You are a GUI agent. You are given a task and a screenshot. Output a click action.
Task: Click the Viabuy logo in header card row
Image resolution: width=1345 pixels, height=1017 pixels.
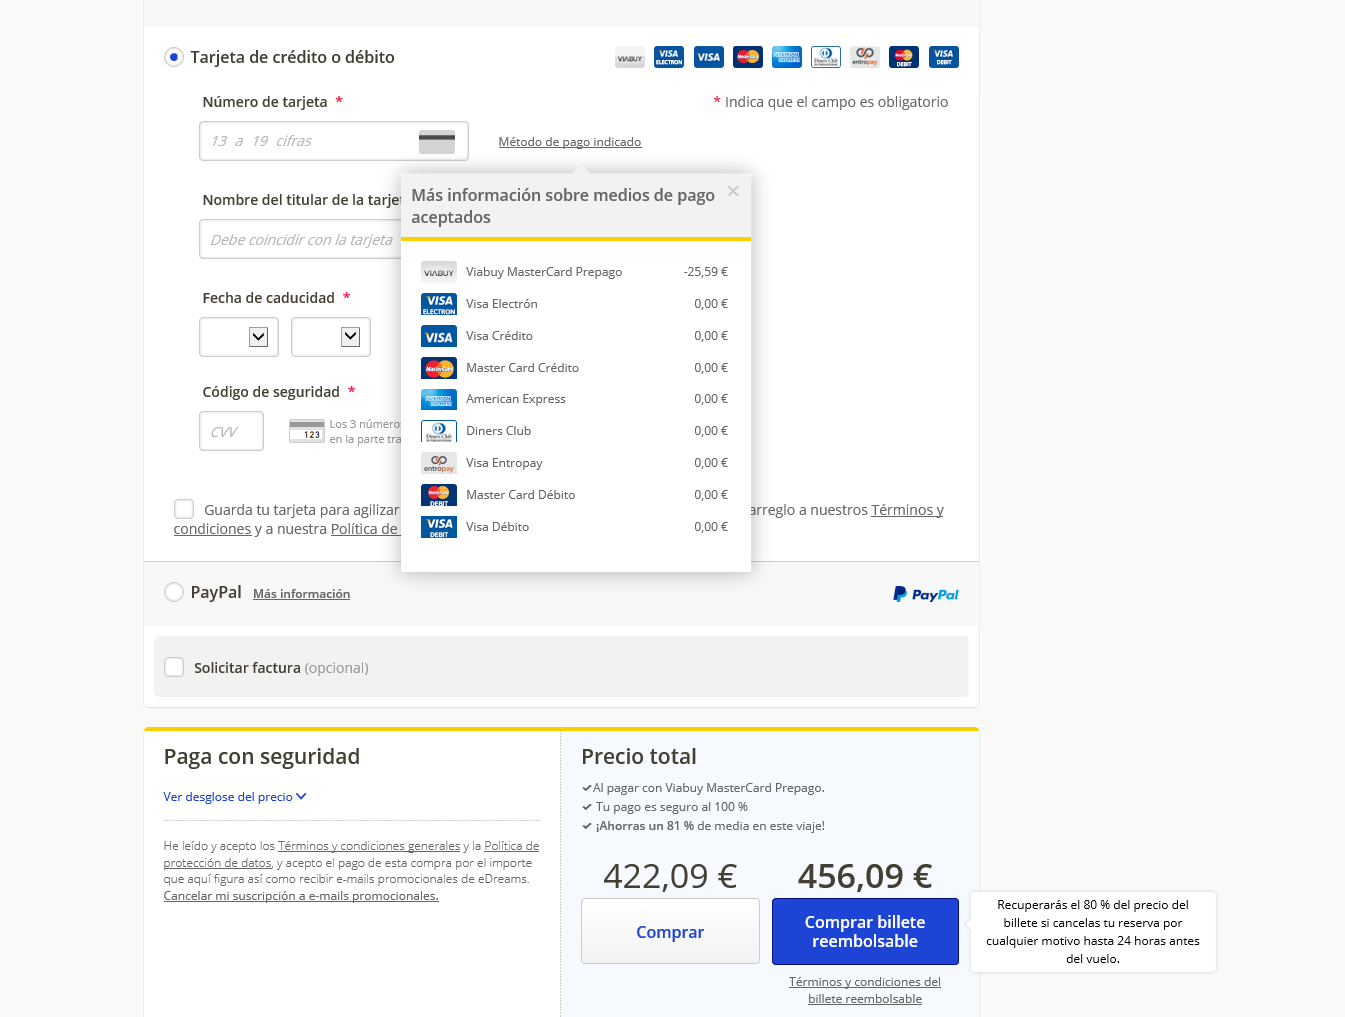point(630,58)
